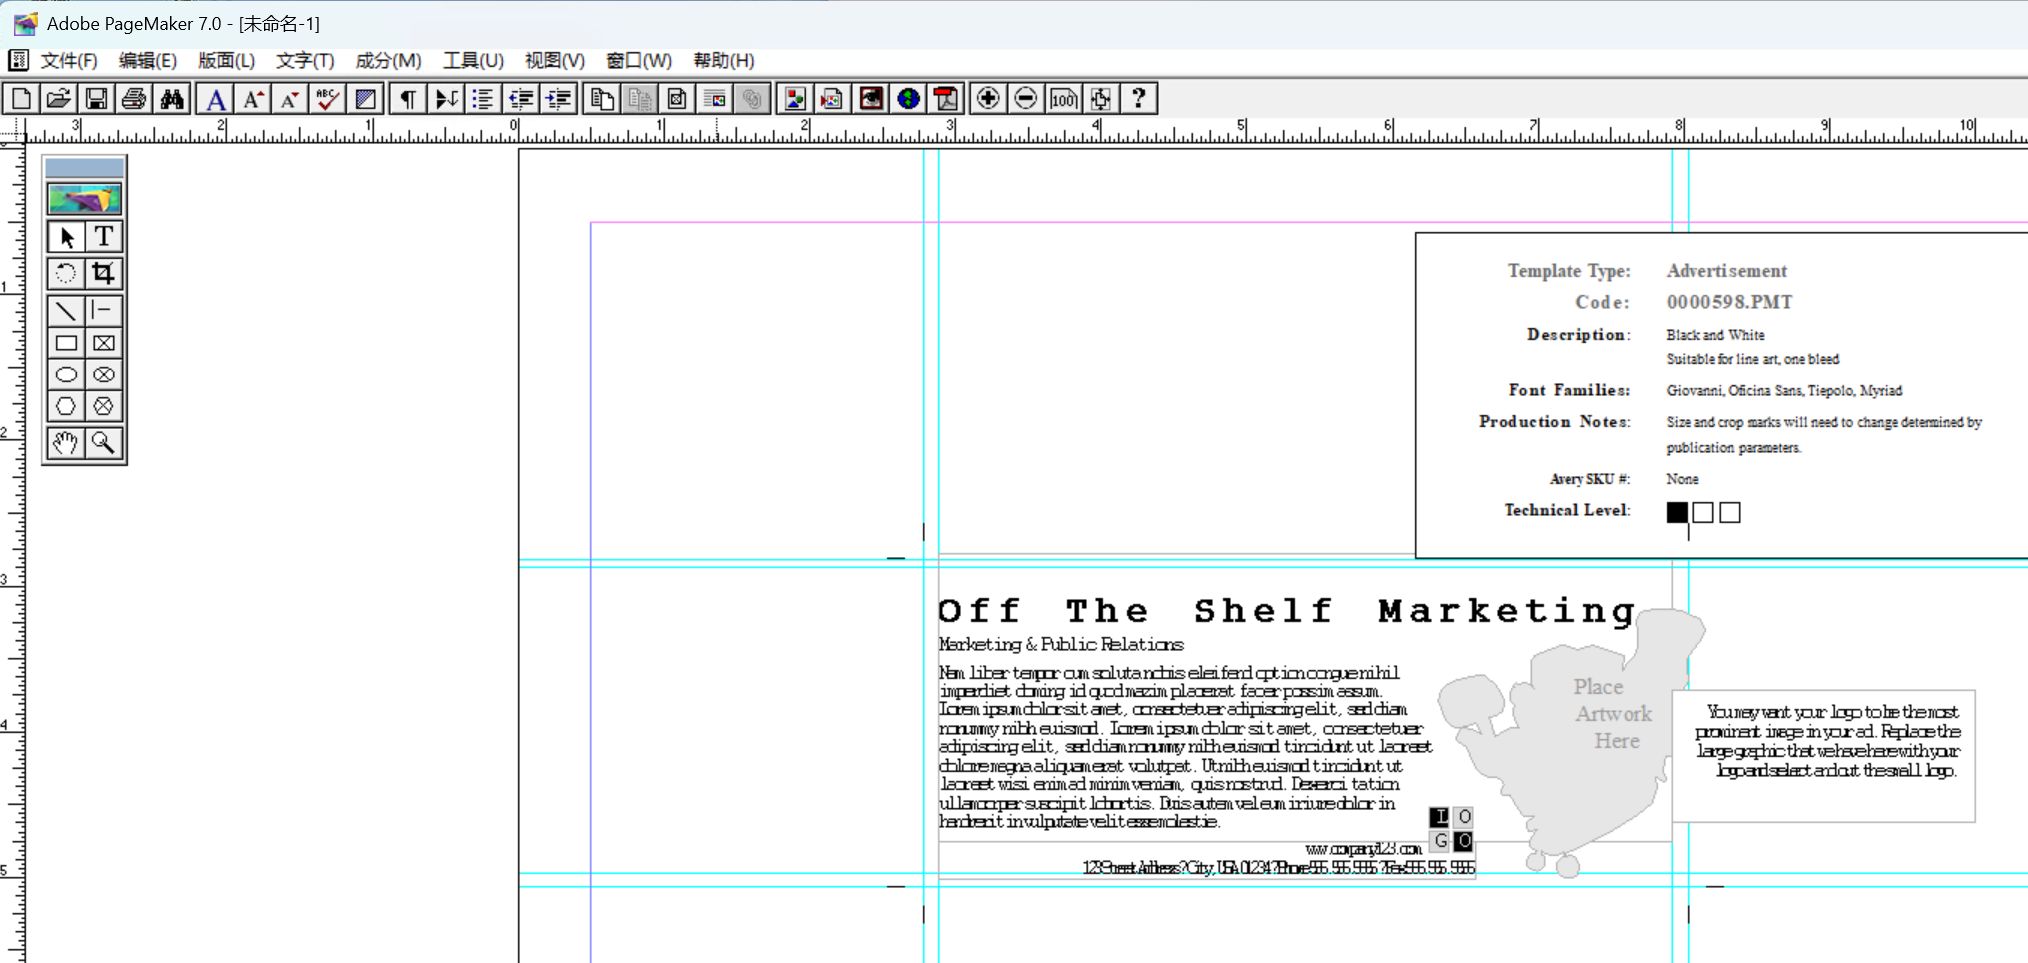Open Help with the question mark icon
Screen dimensions: 2028x963
pos(1139,98)
